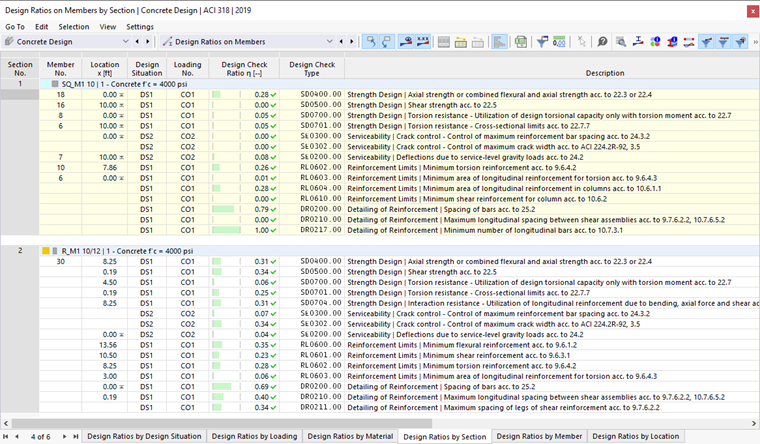This screenshot has height=444, width=760.
Task: Go to next table beside Design Ratios dropdown
Action: (352, 42)
